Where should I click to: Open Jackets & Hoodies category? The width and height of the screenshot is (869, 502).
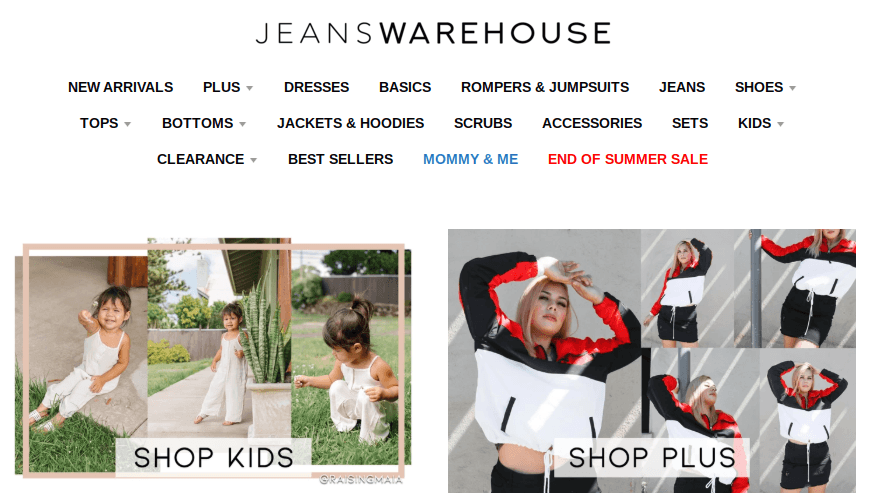click(x=350, y=123)
